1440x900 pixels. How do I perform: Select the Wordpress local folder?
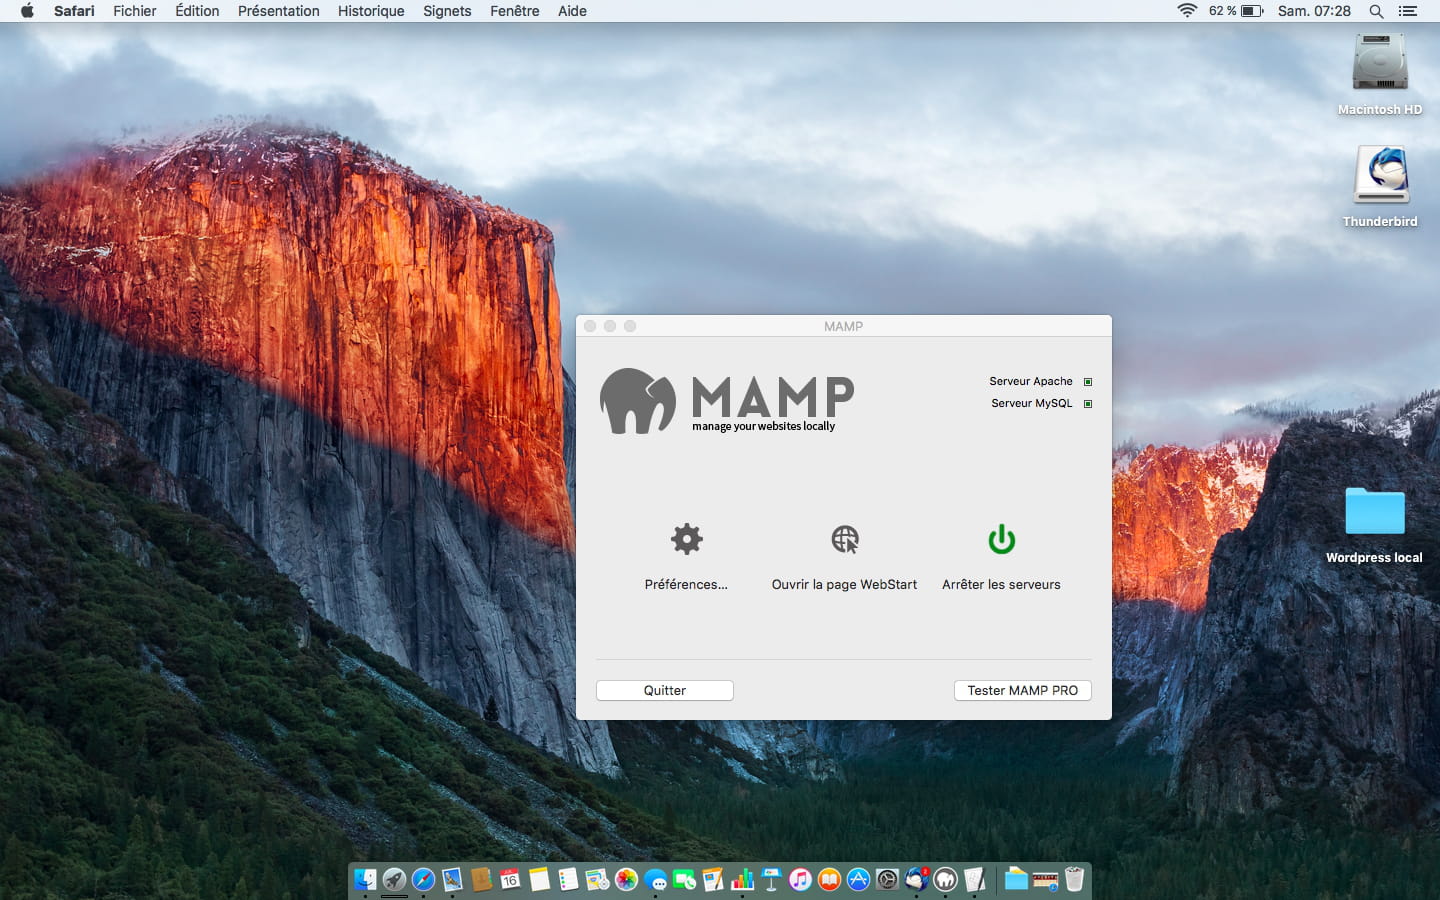point(1375,511)
